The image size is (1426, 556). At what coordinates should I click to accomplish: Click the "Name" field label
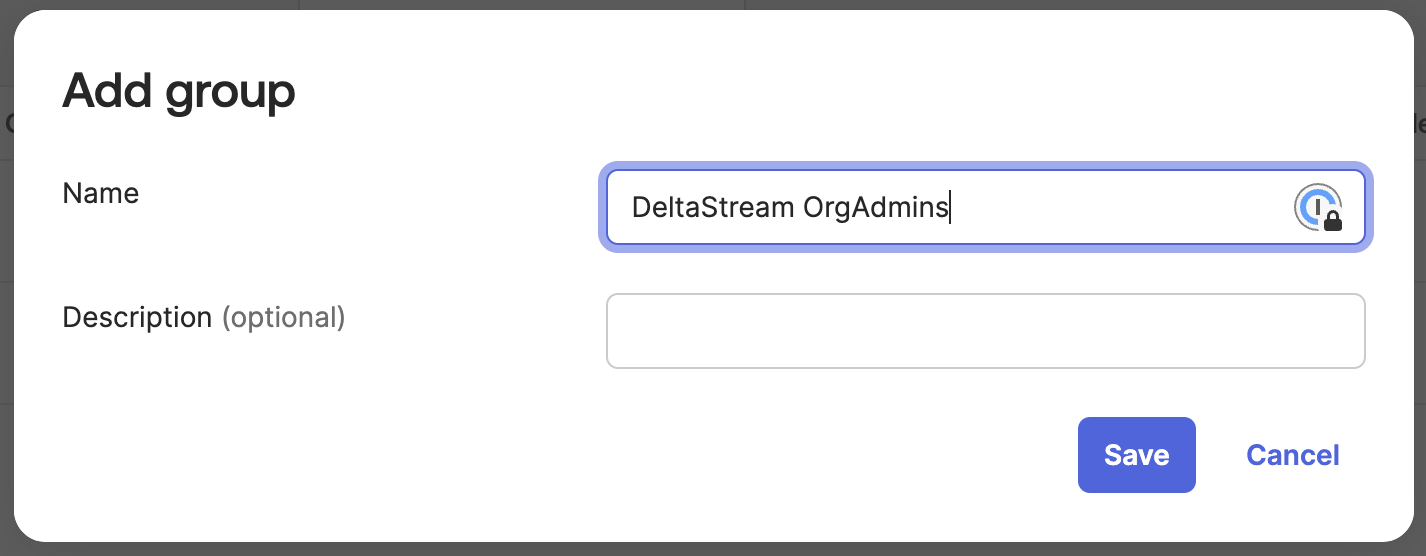tap(100, 193)
